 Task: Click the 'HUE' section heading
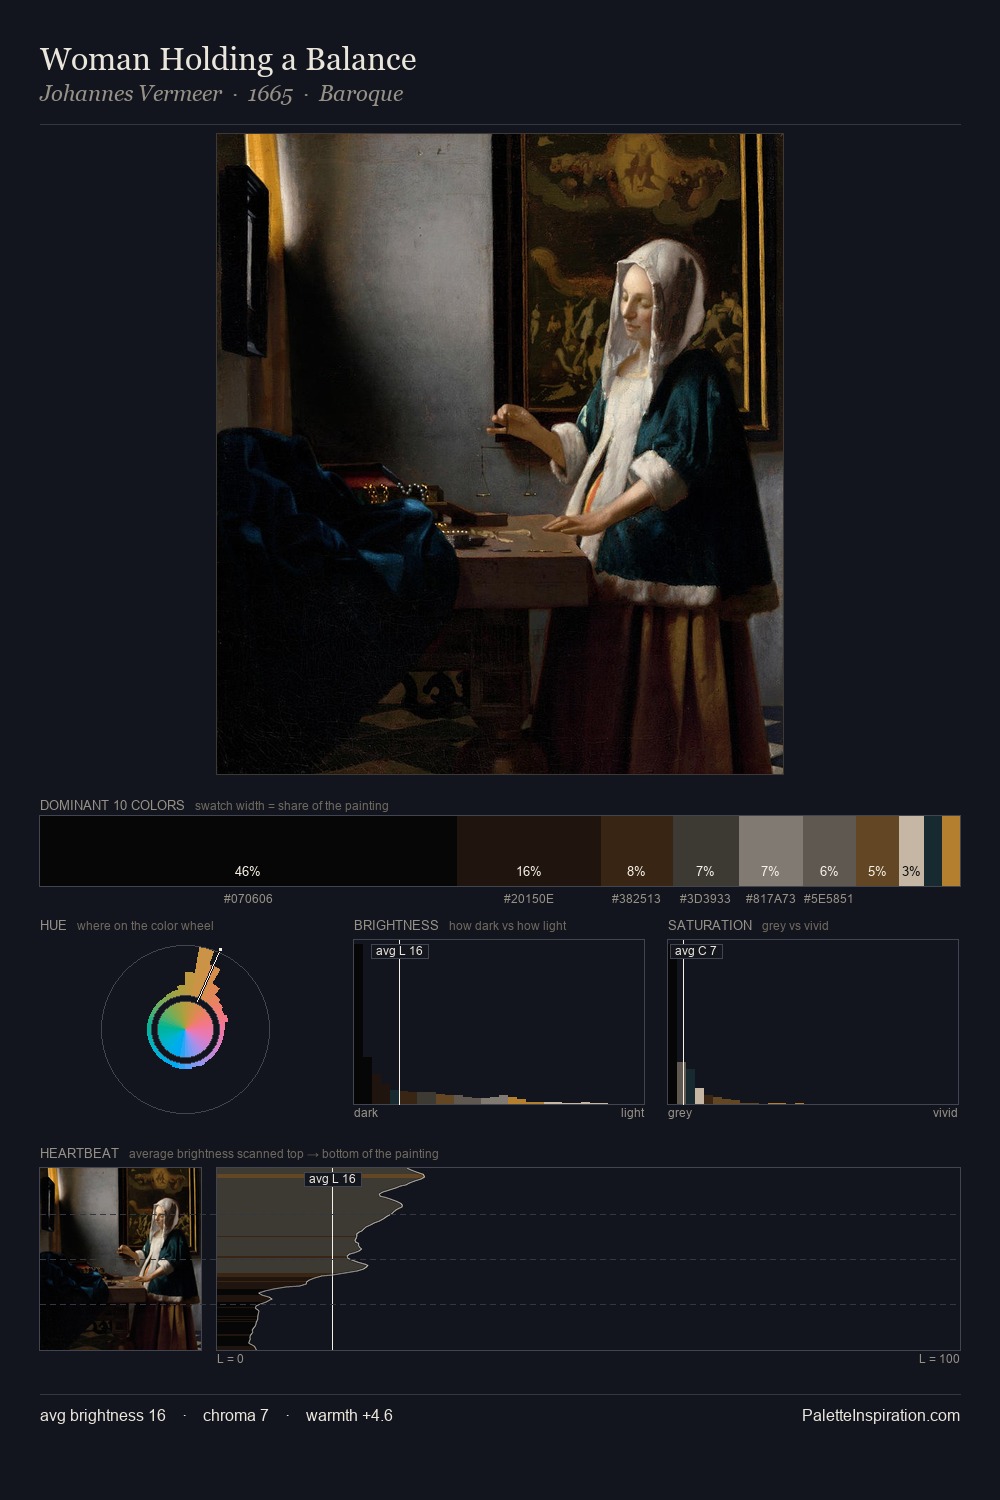(x=53, y=925)
